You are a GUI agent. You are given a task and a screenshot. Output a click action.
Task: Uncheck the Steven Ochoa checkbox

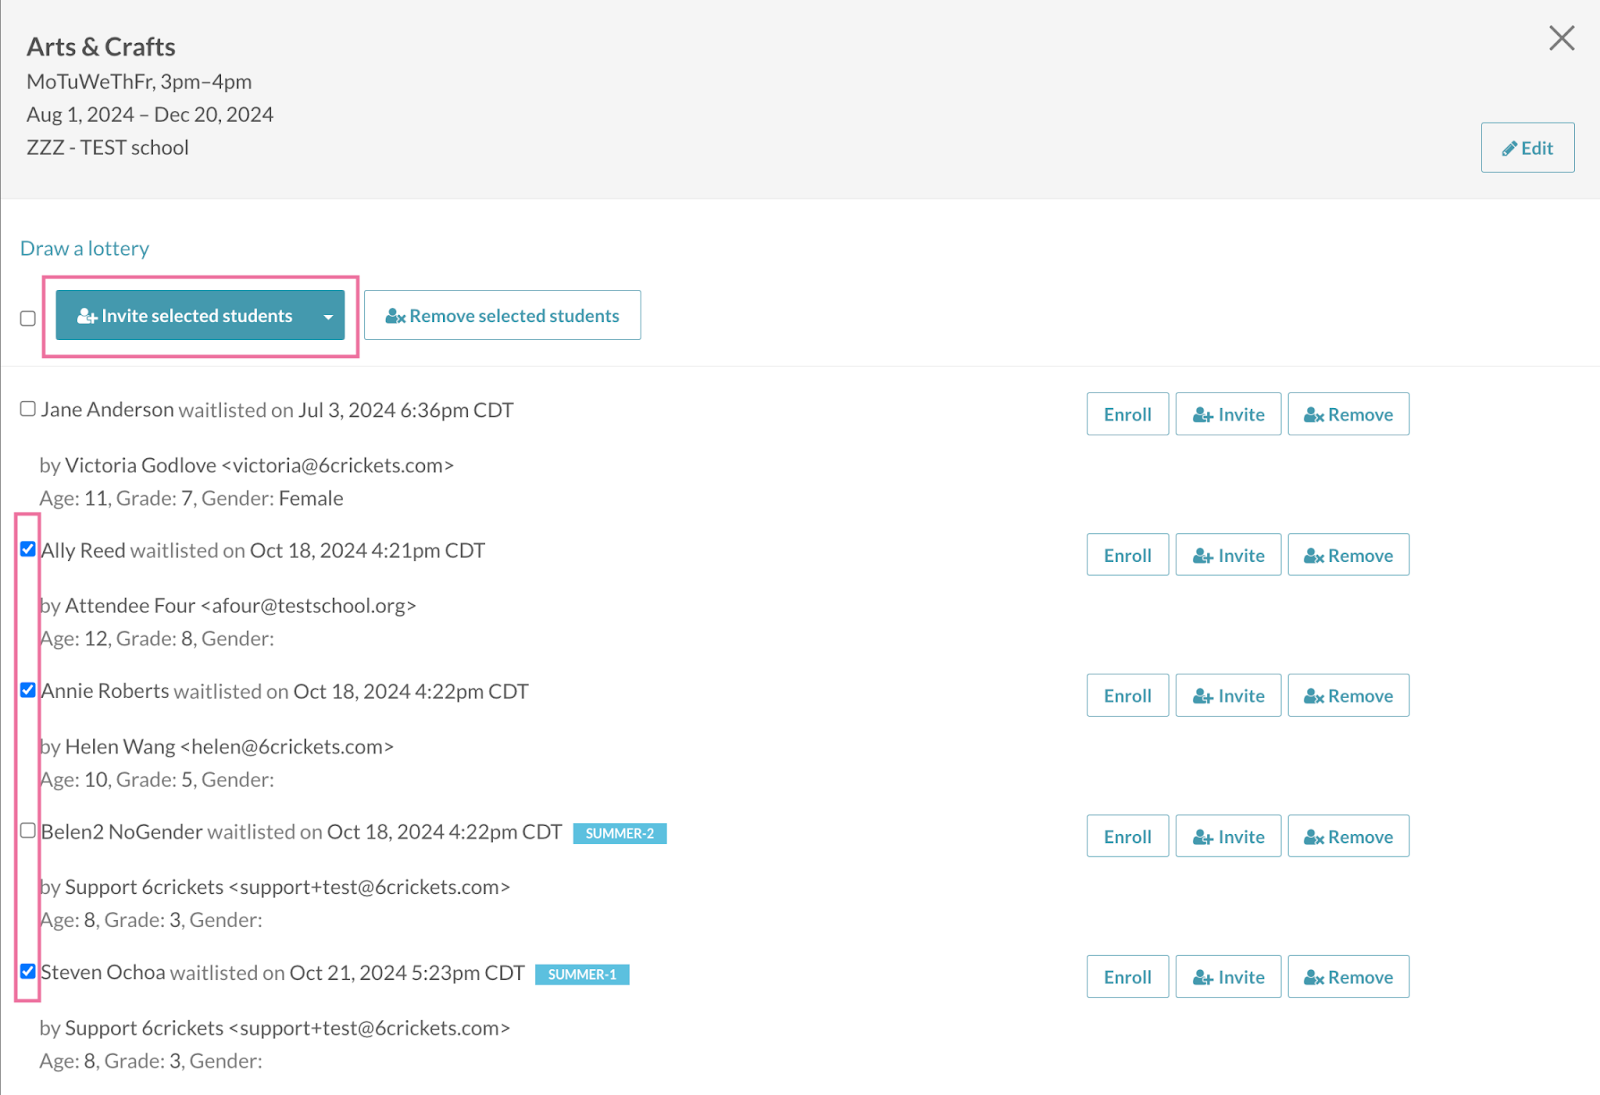click(x=28, y=971)
